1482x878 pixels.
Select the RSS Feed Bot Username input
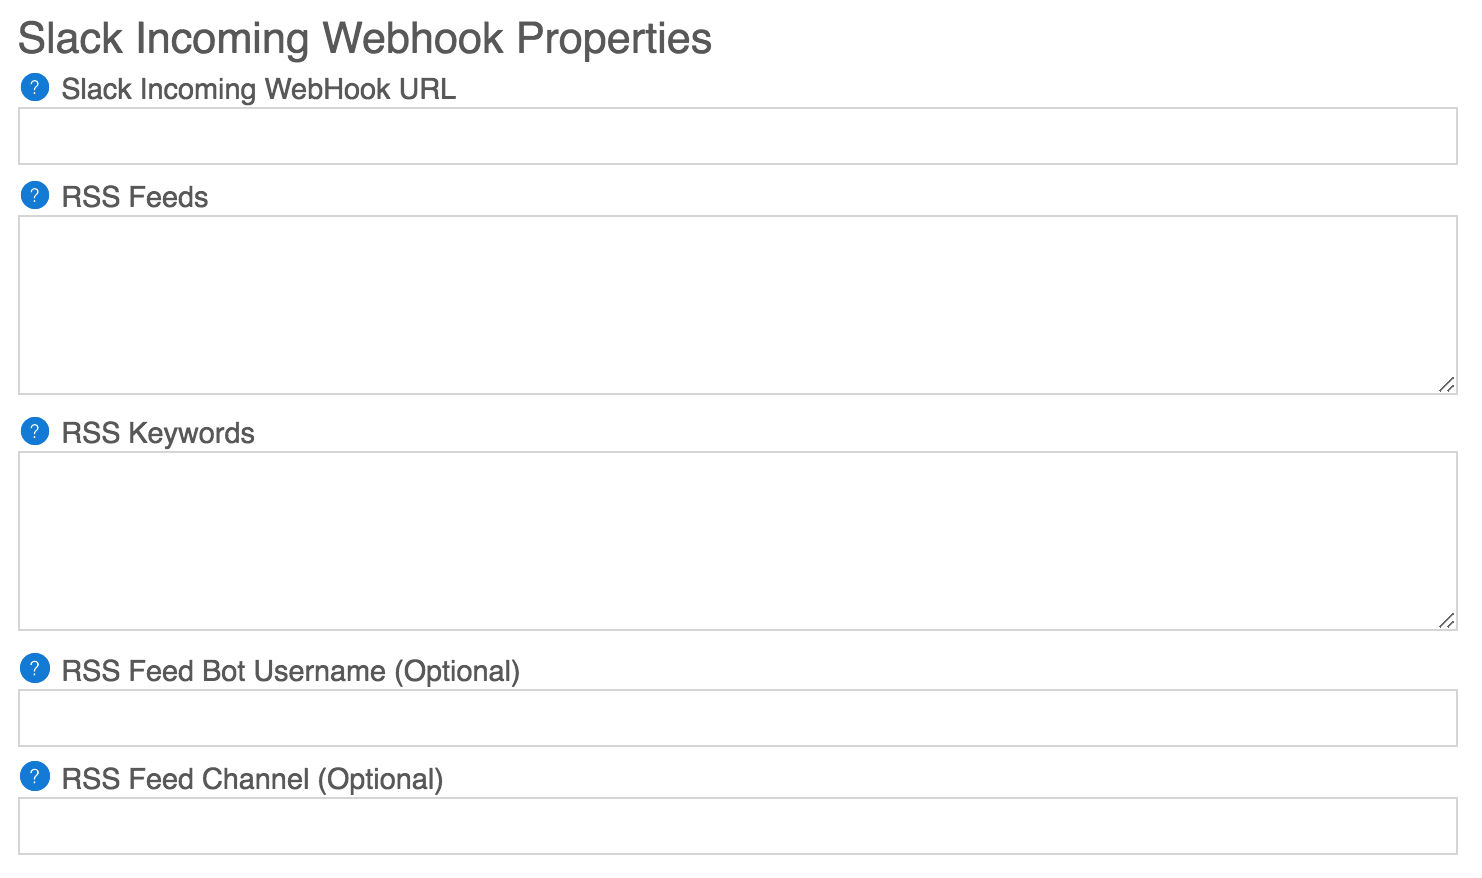point(738,718)
